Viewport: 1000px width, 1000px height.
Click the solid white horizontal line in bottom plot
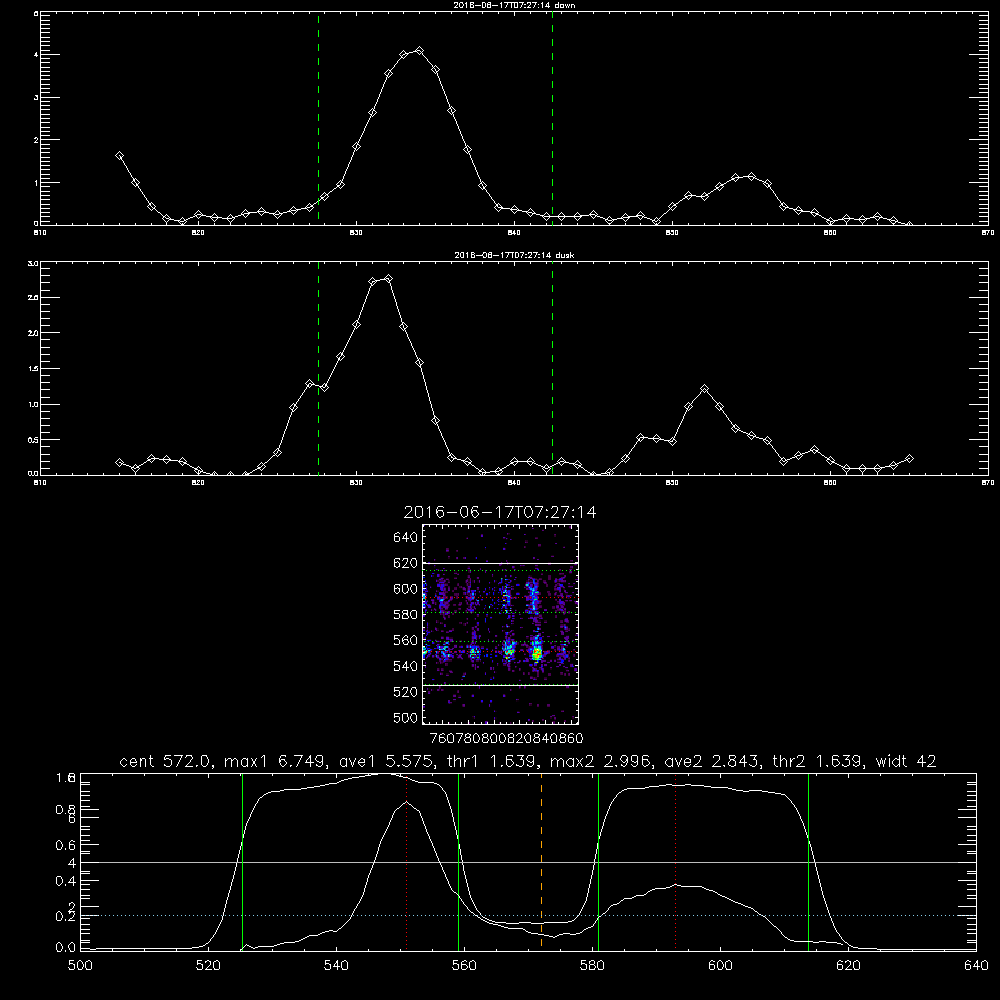pyautogui.click(x=528, y=862)
